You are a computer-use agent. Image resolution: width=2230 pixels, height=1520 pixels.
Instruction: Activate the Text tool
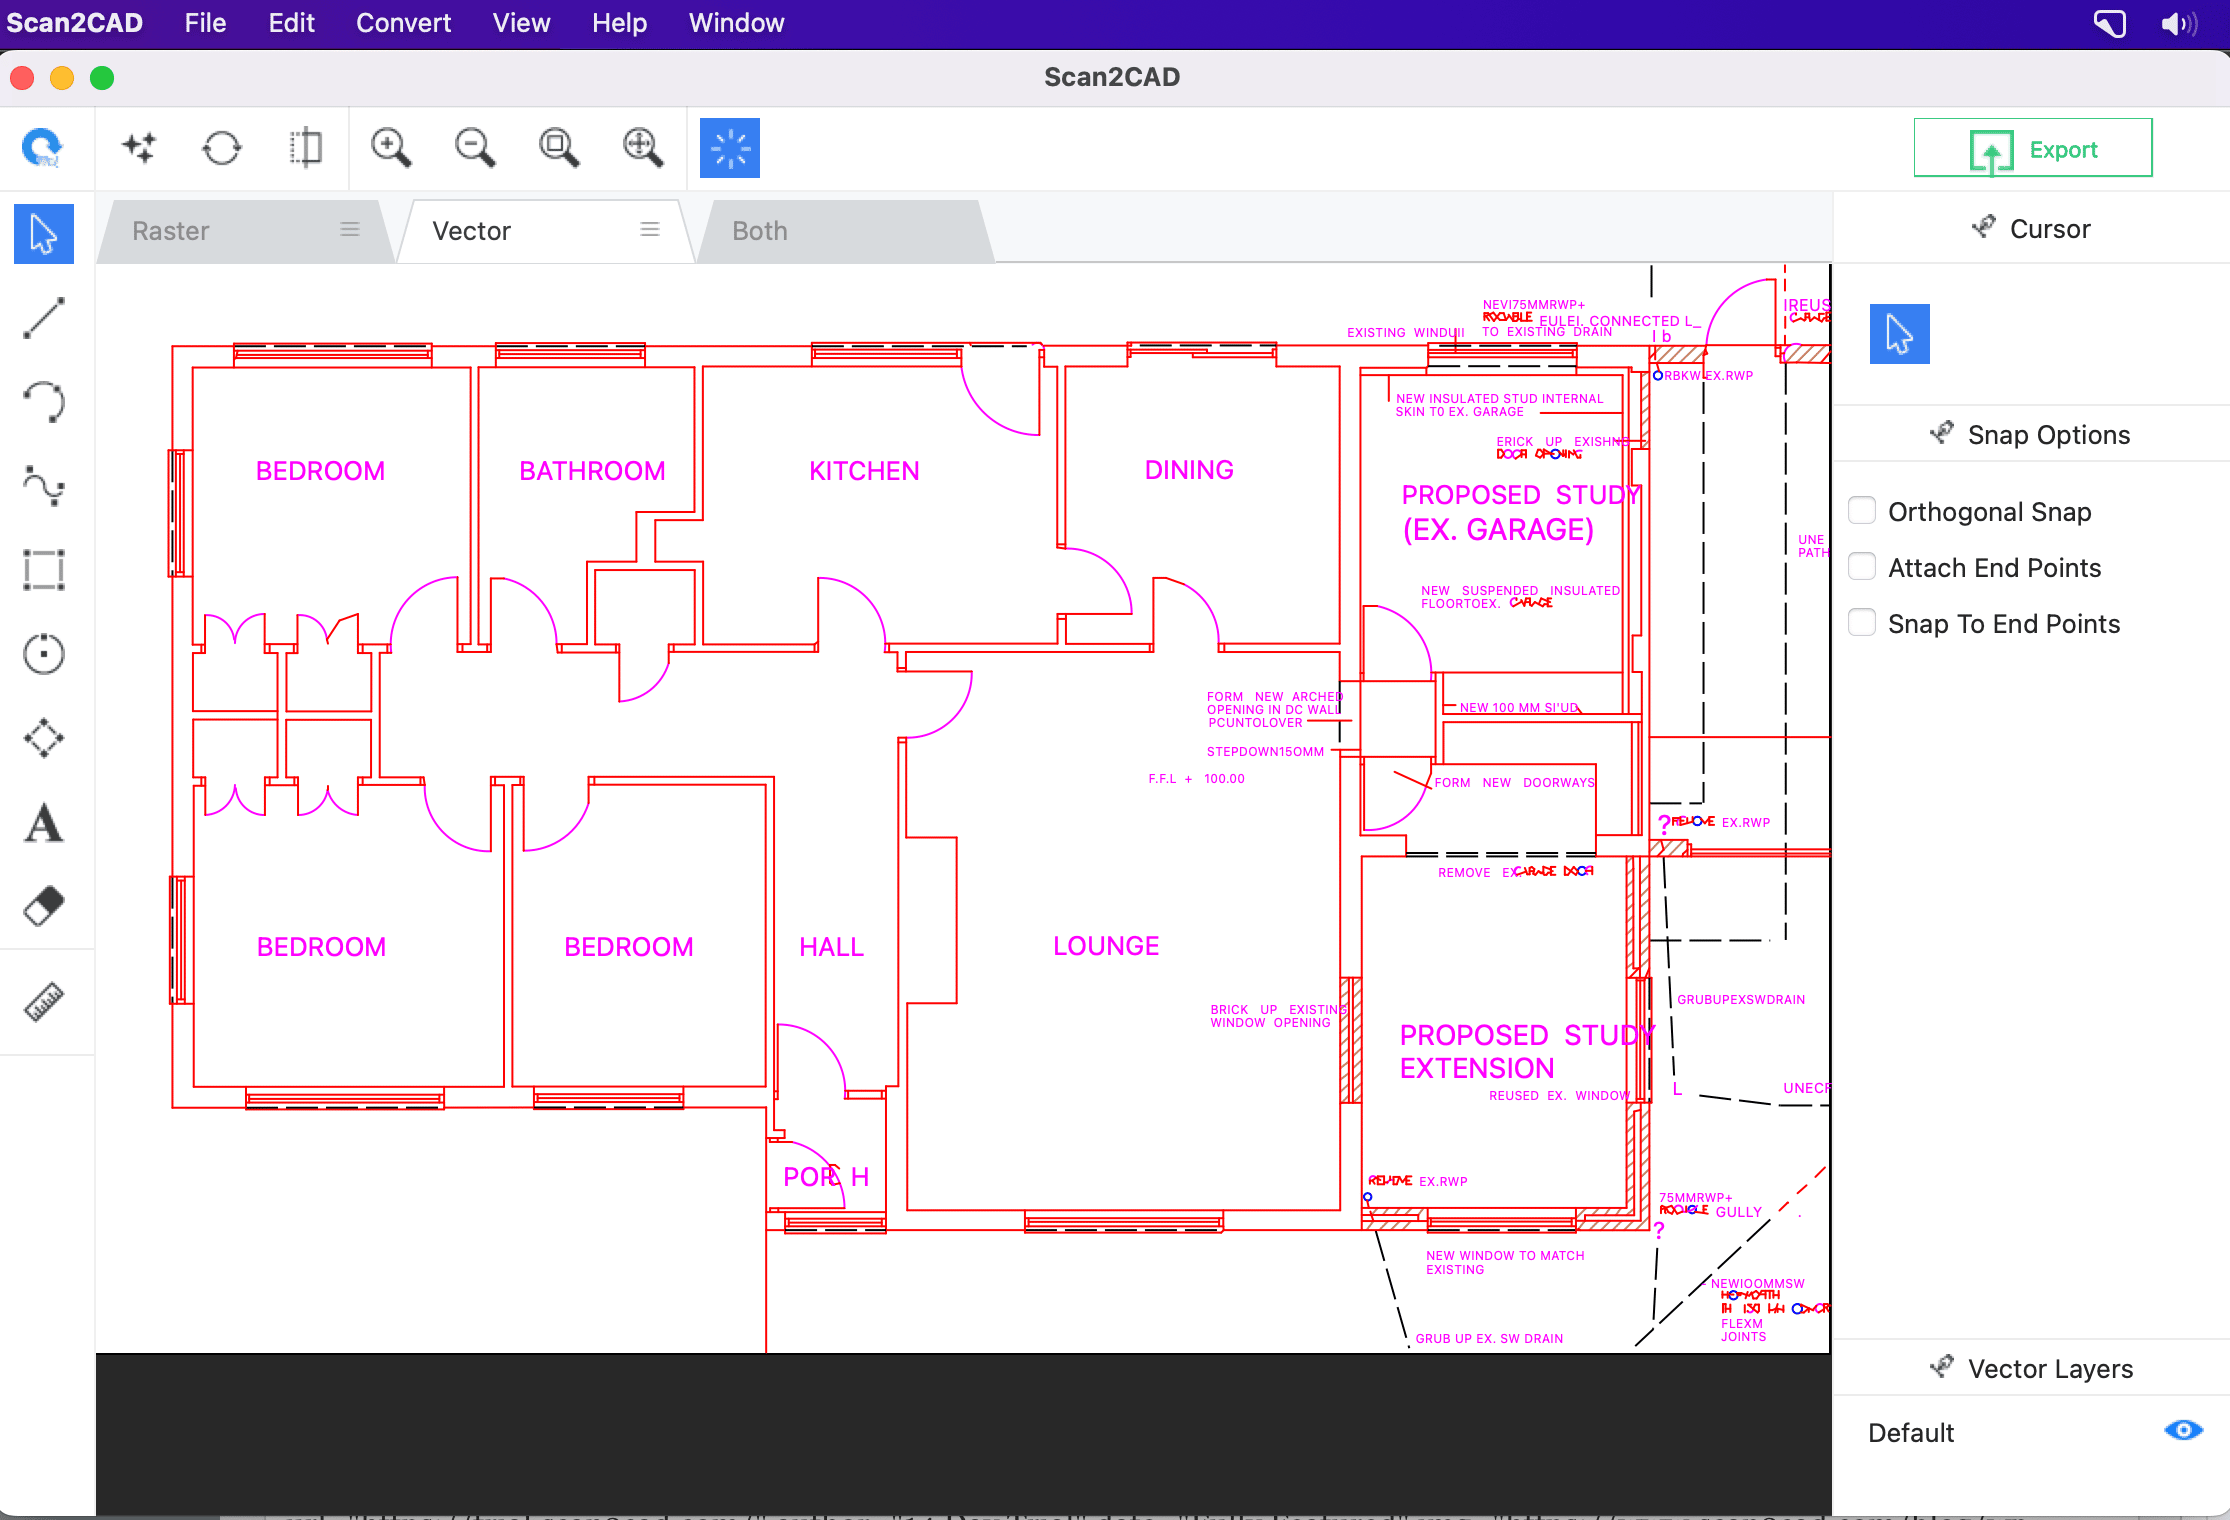(x=44, y=822)
